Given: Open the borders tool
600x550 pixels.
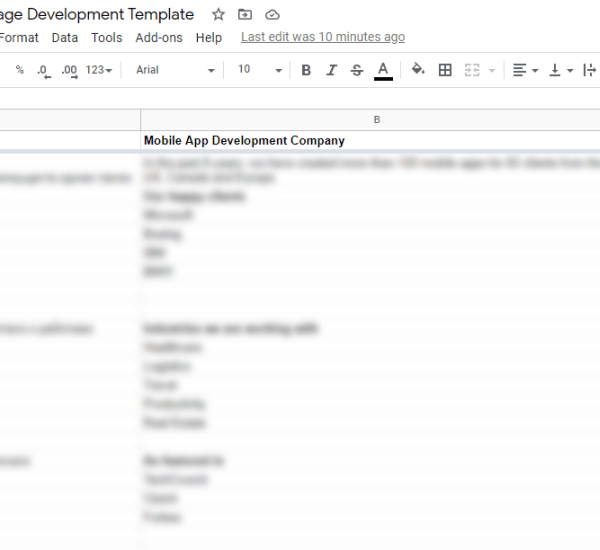Looking at the screenshot, I should point(445,70).
